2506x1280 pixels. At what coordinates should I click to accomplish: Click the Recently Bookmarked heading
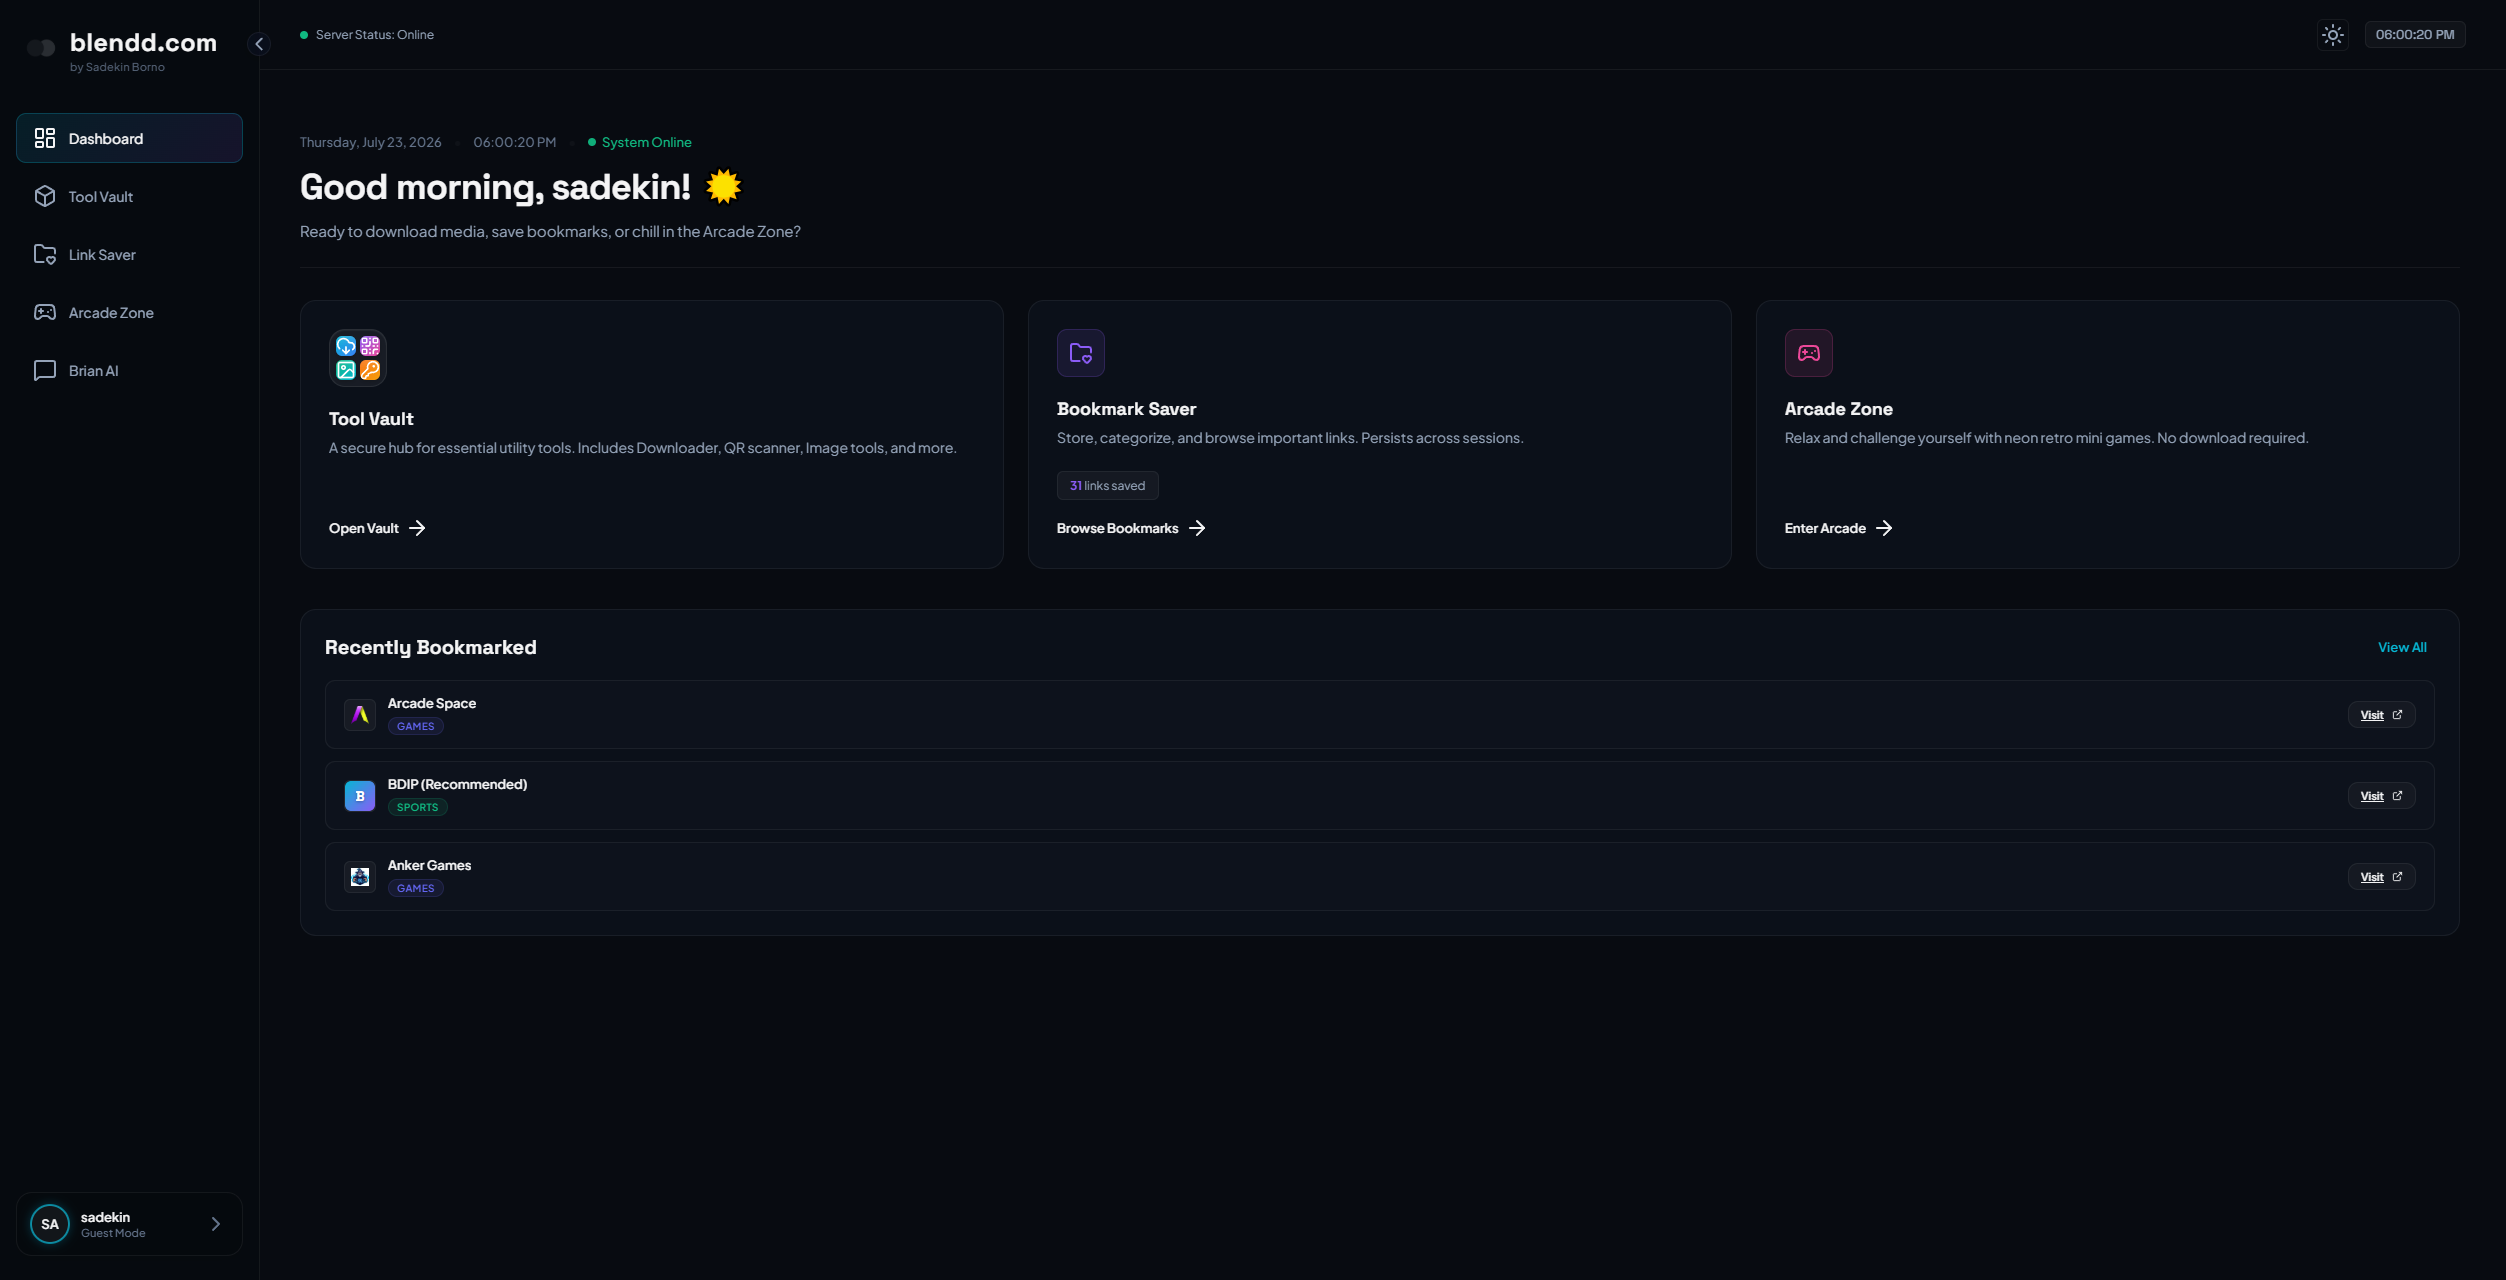(431, 648)
